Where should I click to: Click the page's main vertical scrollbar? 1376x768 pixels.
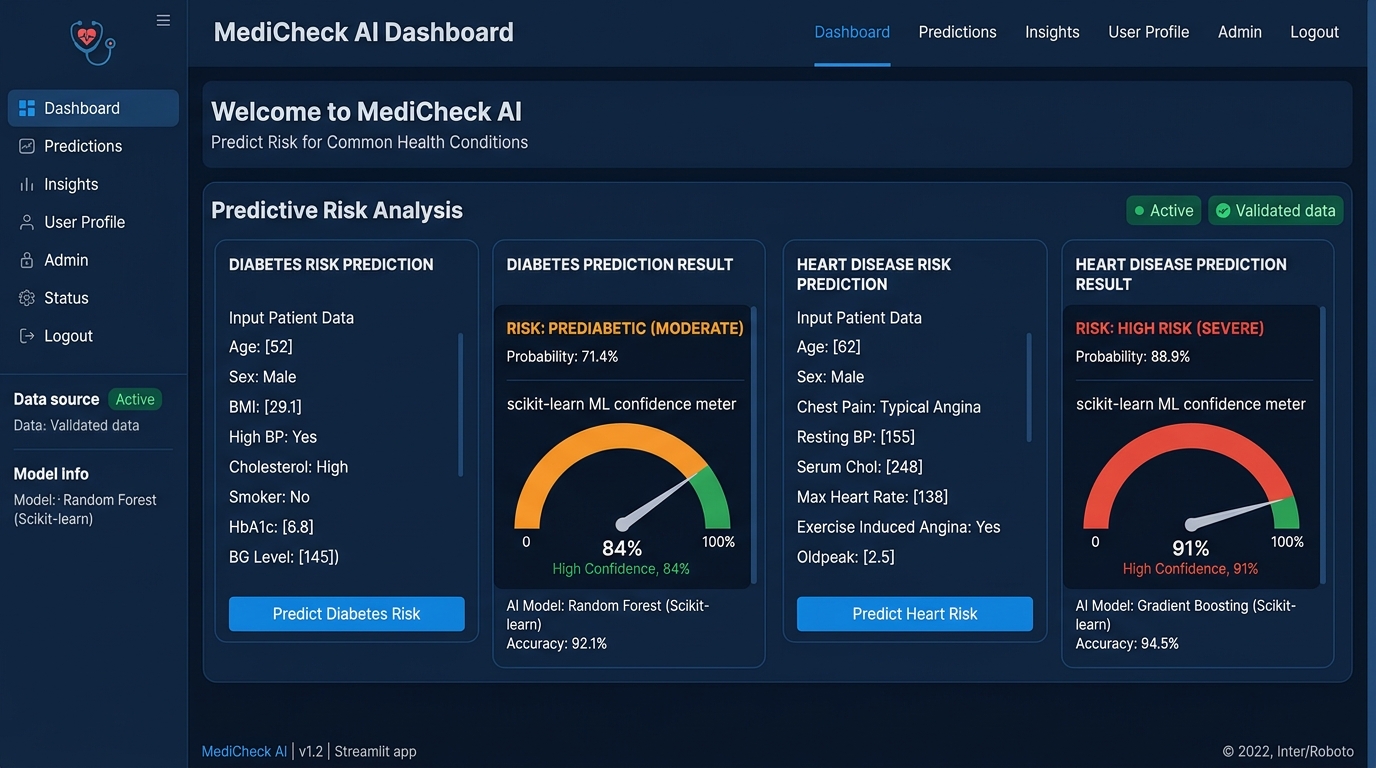(x=1371, y=384)
